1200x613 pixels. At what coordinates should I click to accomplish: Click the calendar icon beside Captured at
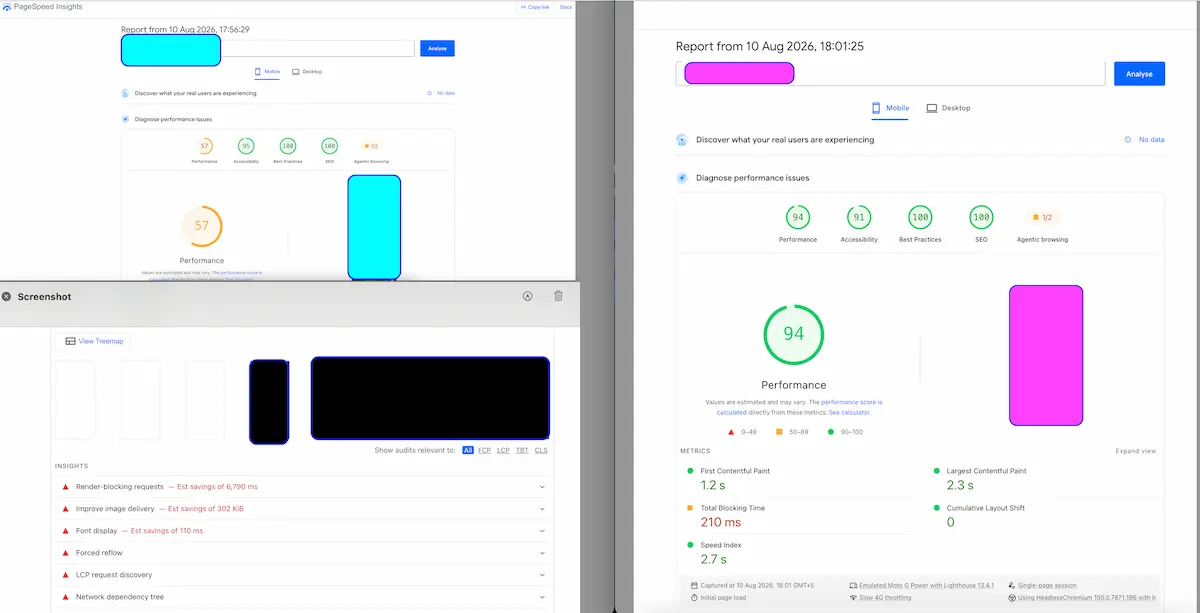pyautogui.click(x=694, y=585)
